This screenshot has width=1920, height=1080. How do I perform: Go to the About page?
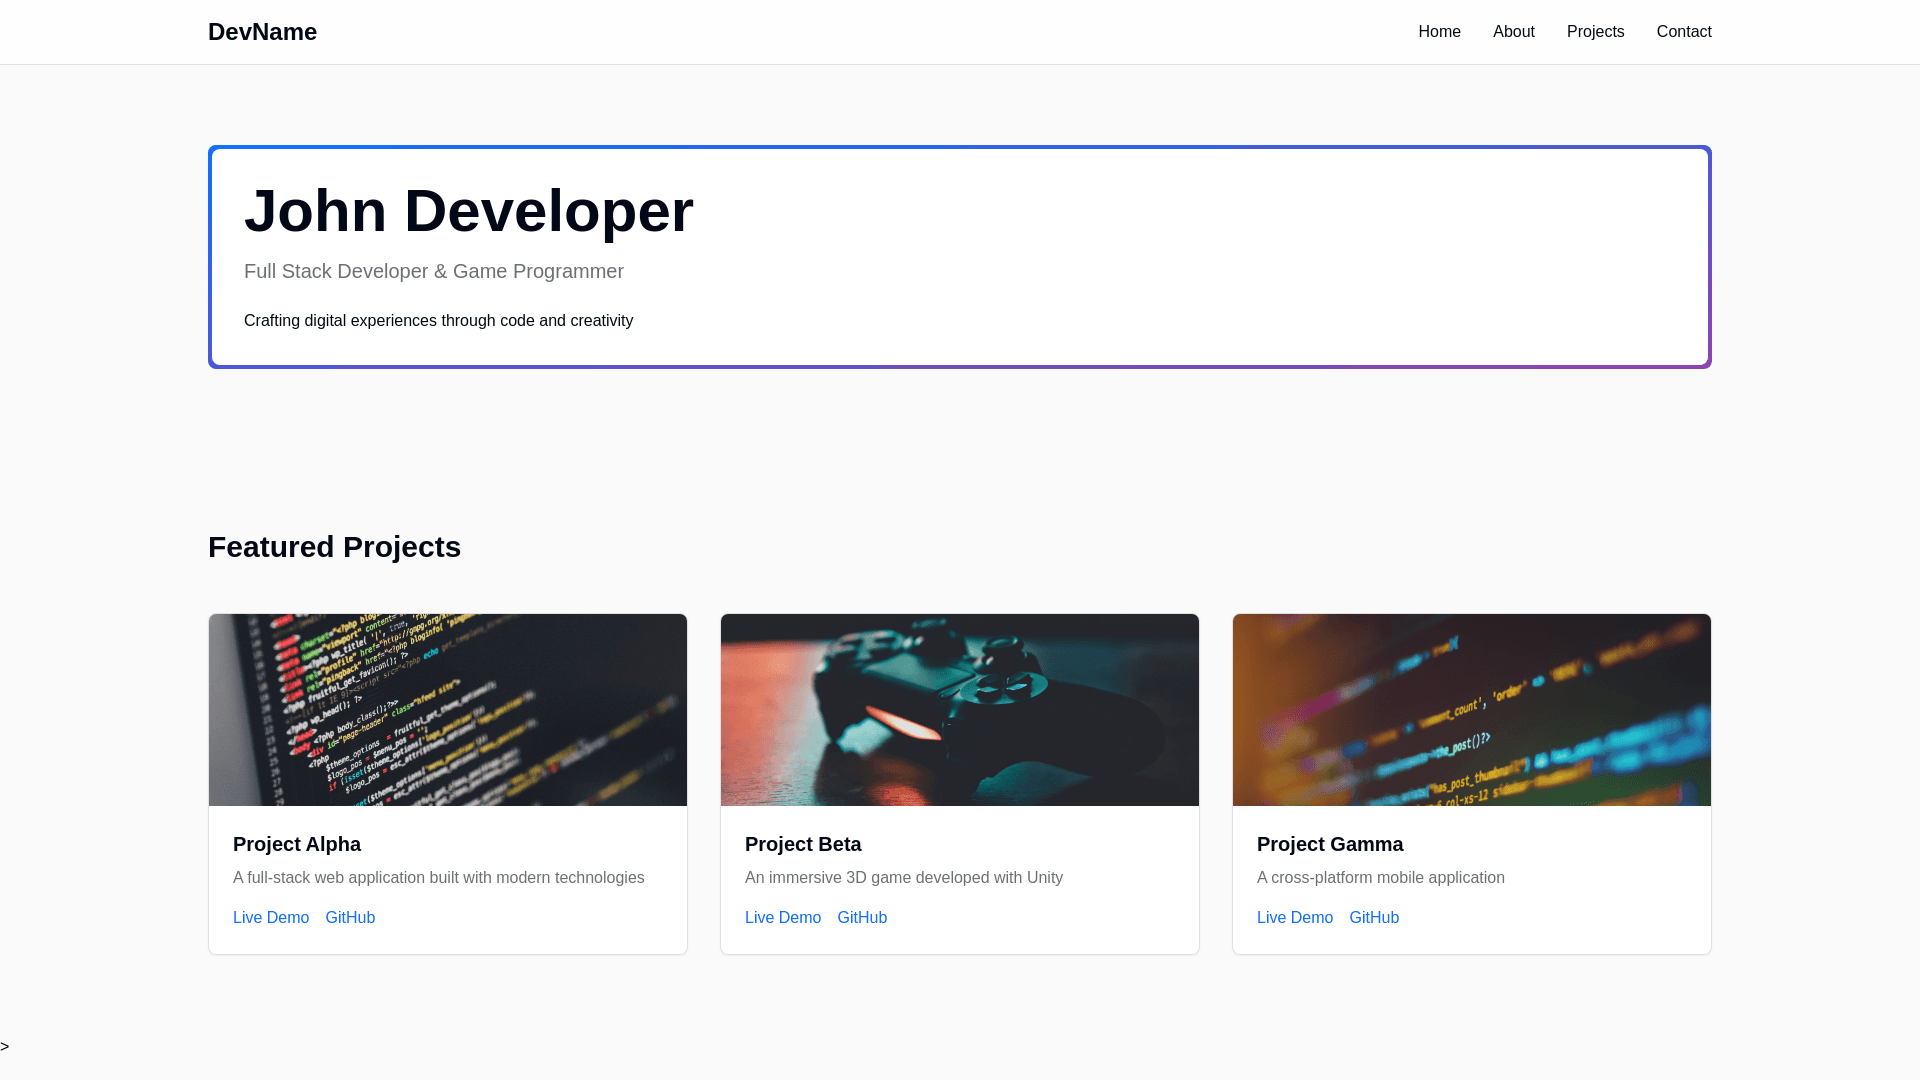(1513, 32)
